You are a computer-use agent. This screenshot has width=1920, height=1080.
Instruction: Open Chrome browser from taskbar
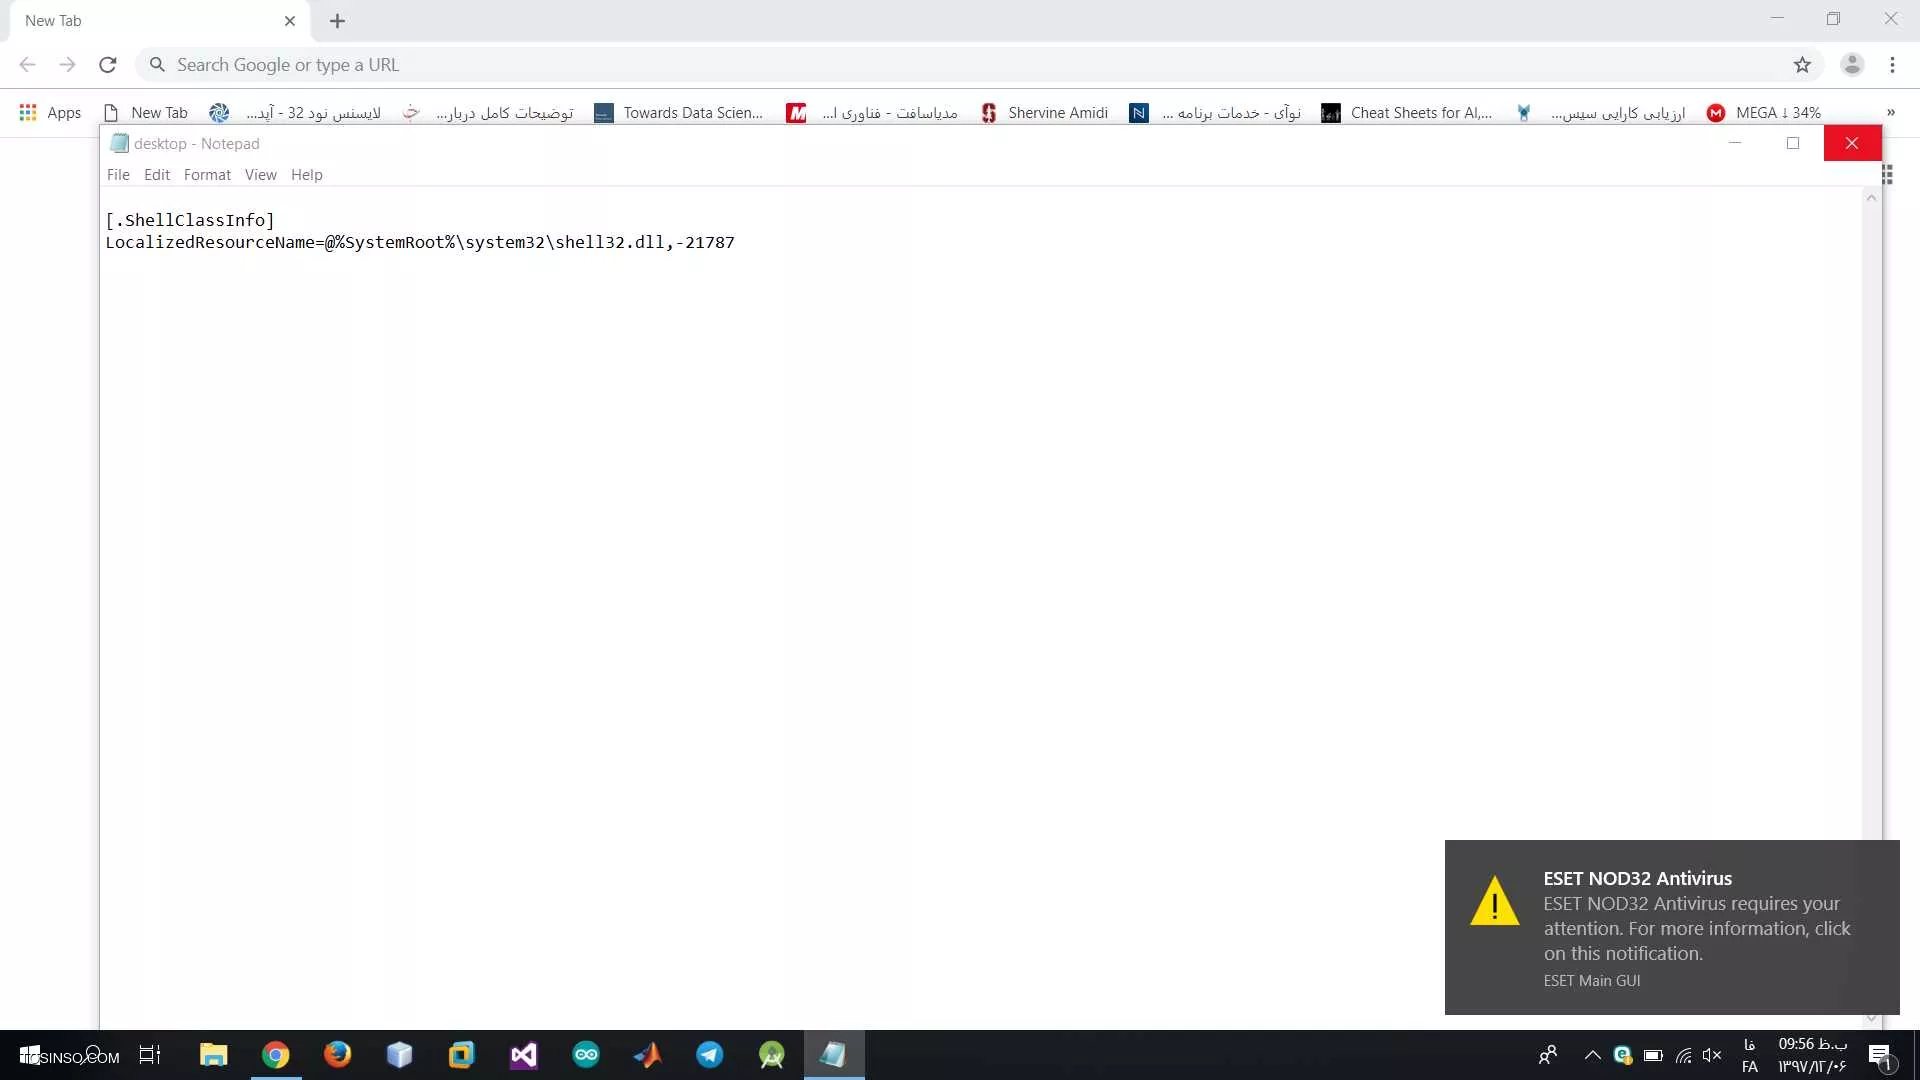click(x=276, y=1055)
